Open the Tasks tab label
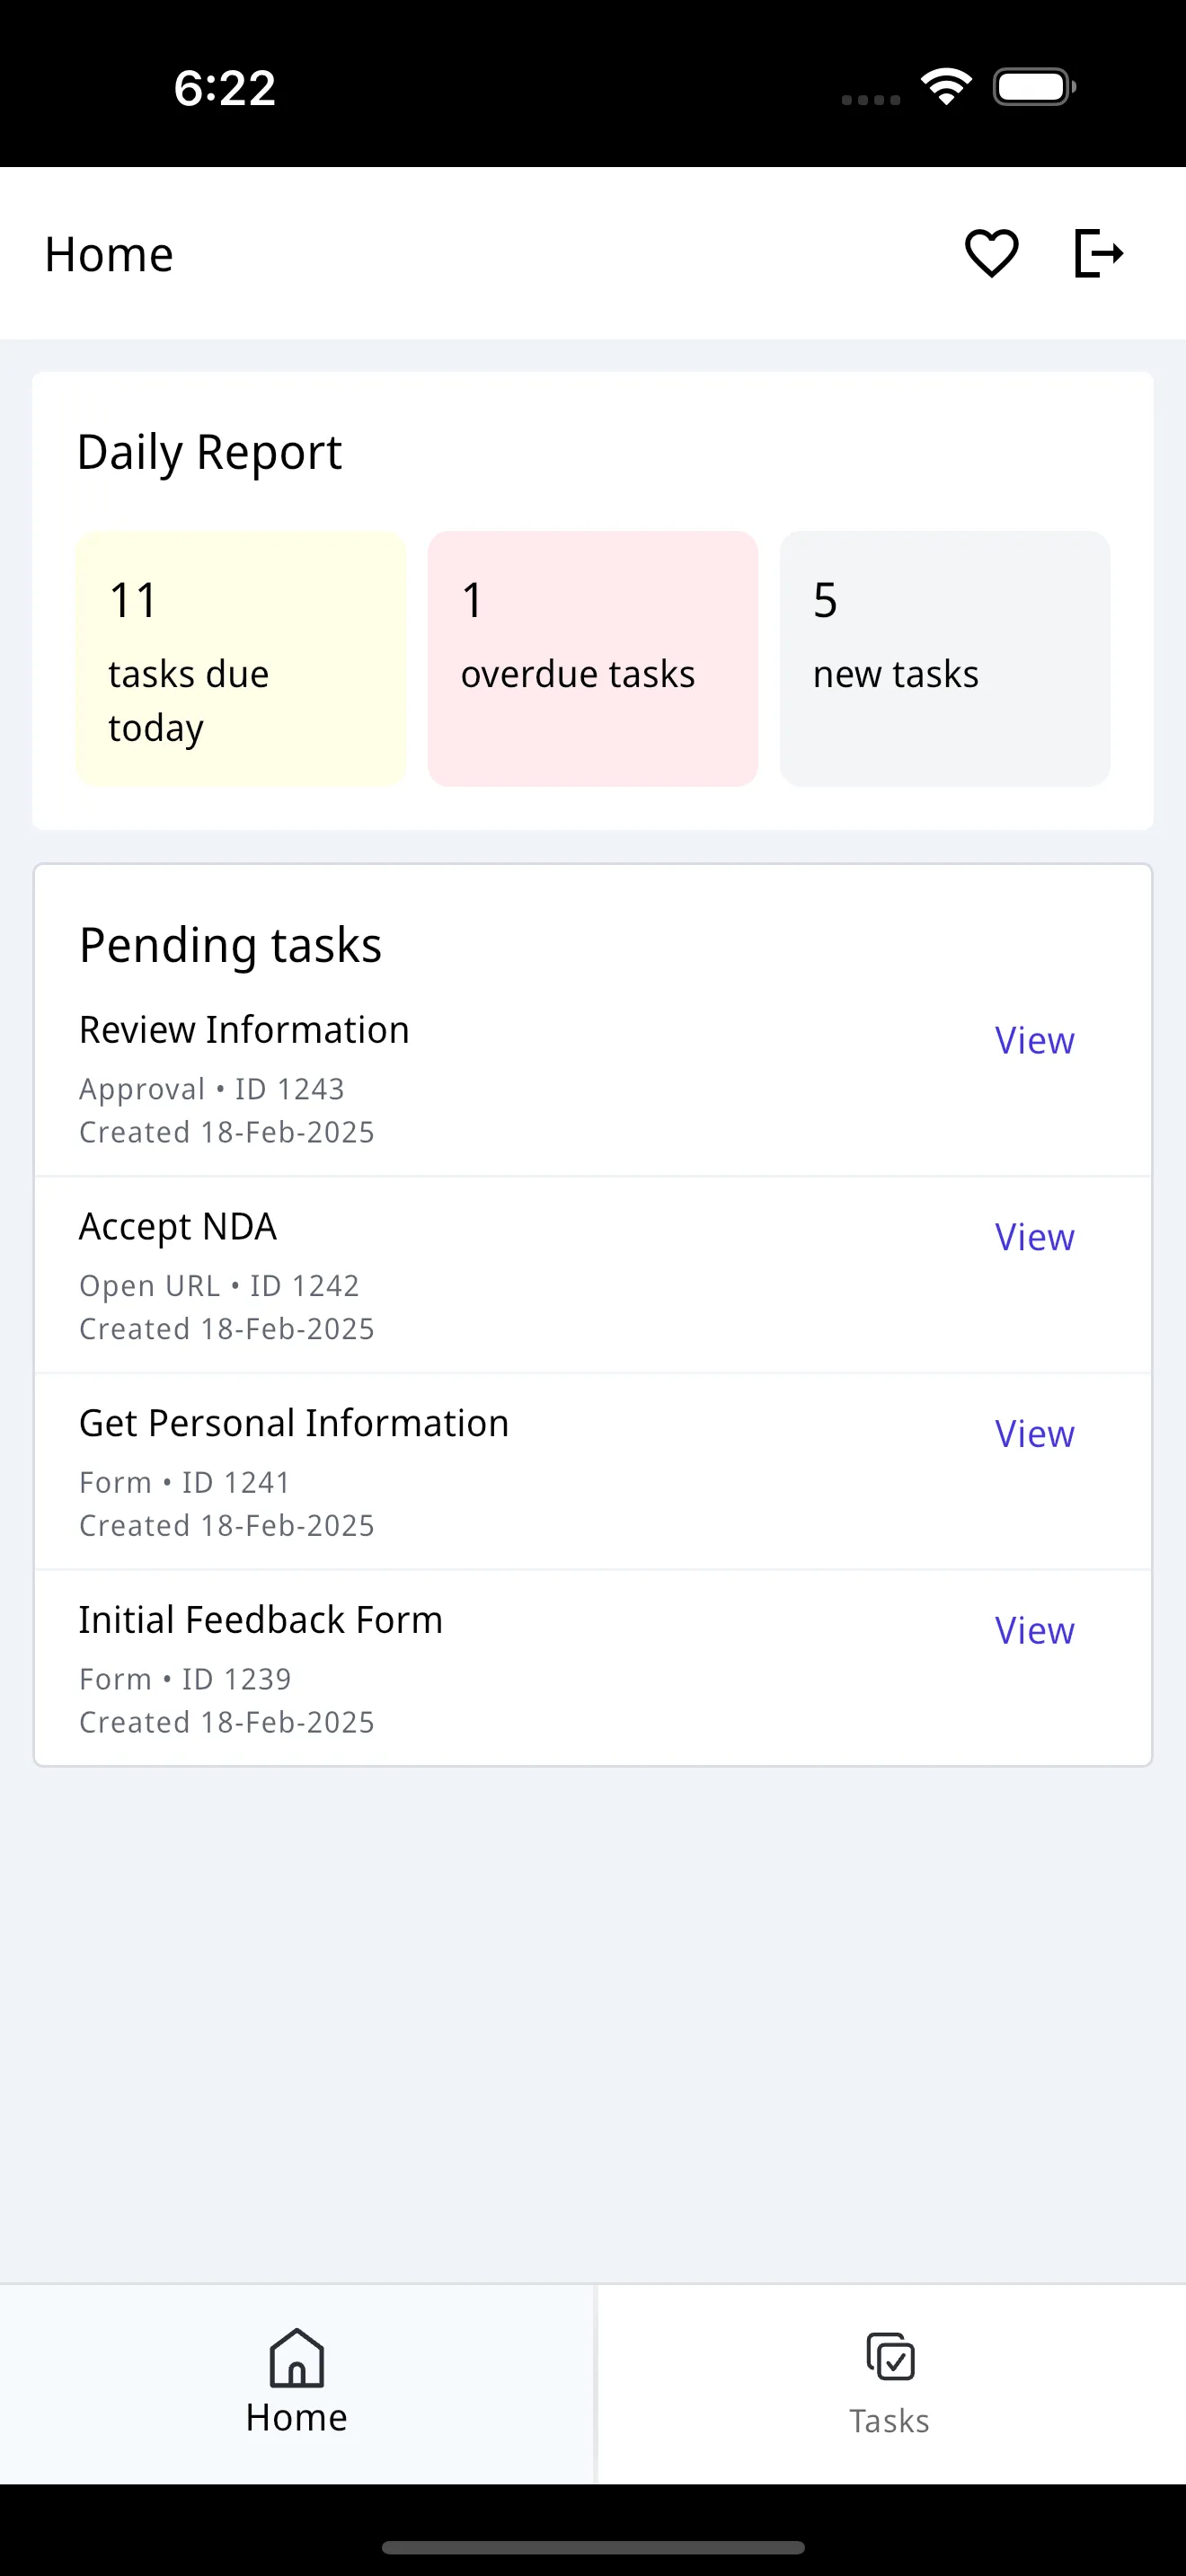The width and height of the screenshot is (1186, 2576). point(890,2421)
